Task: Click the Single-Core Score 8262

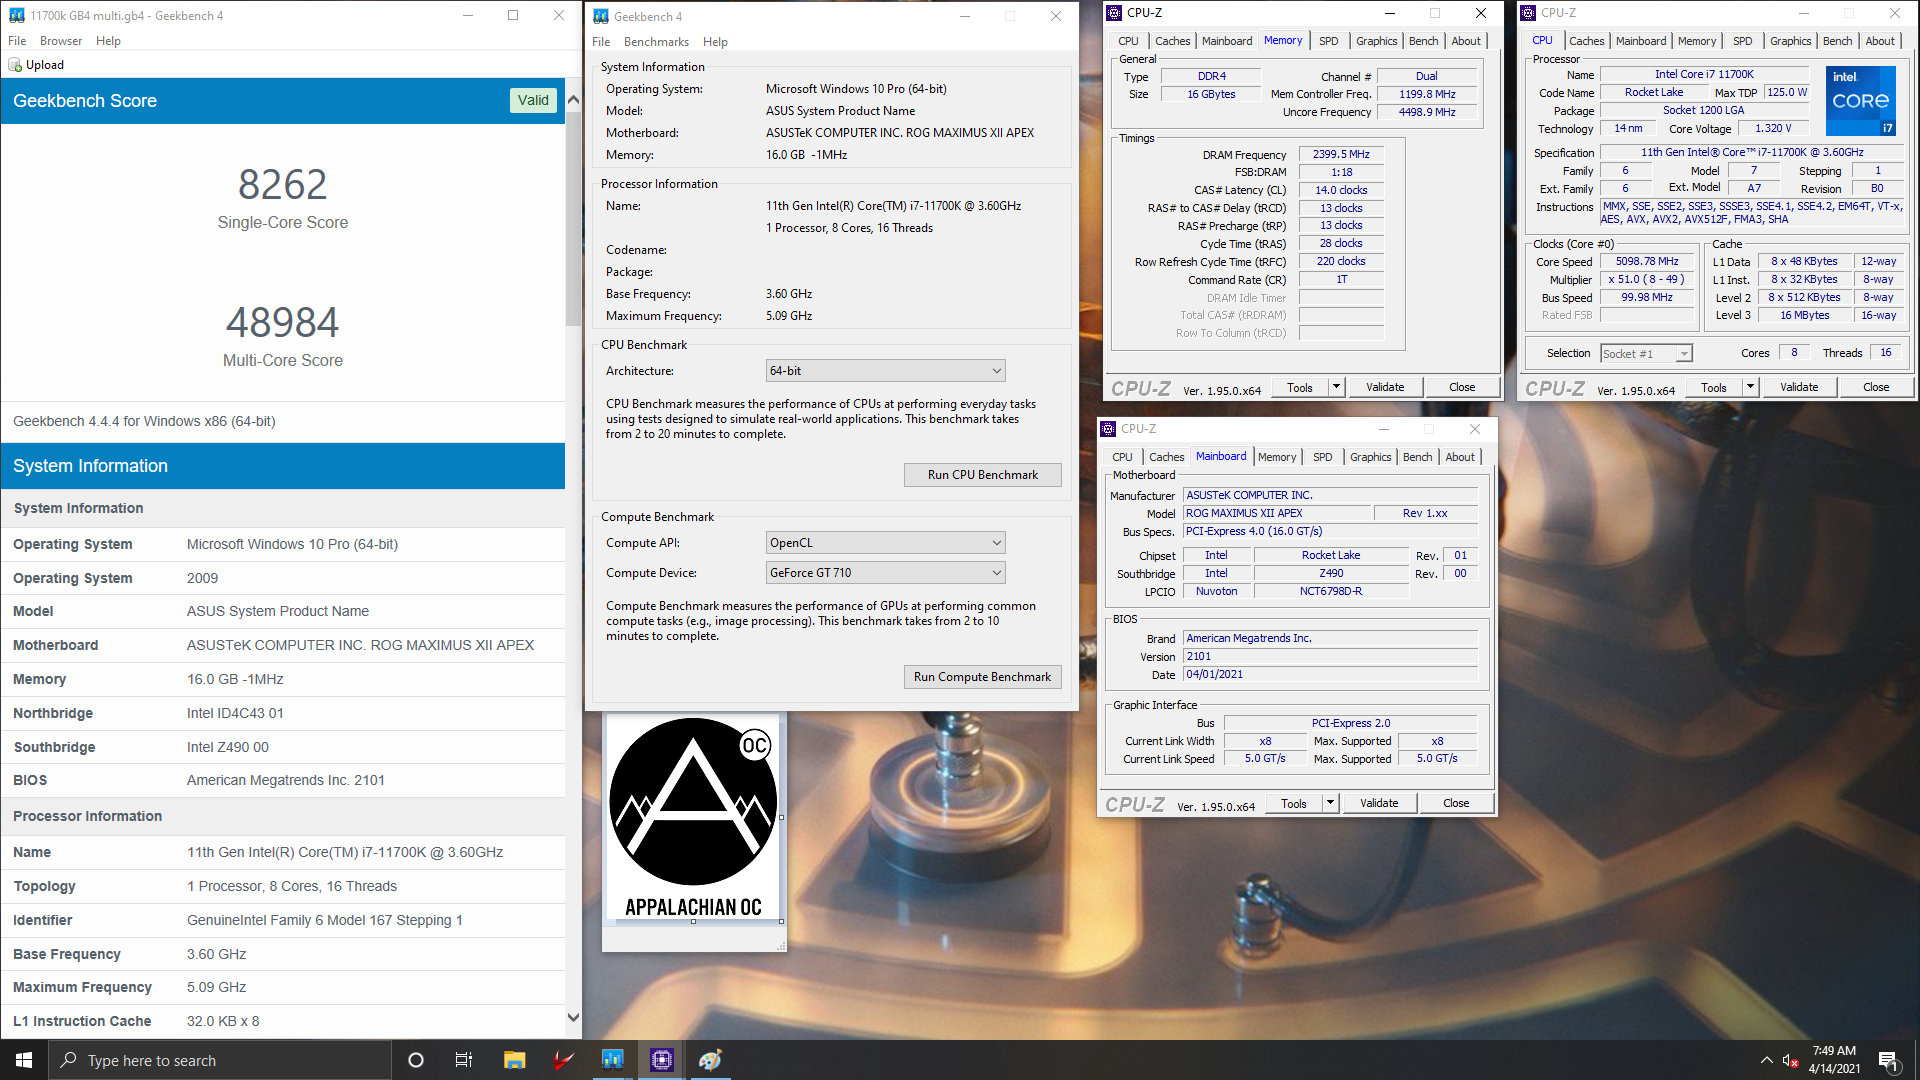Action: point(283,185)
